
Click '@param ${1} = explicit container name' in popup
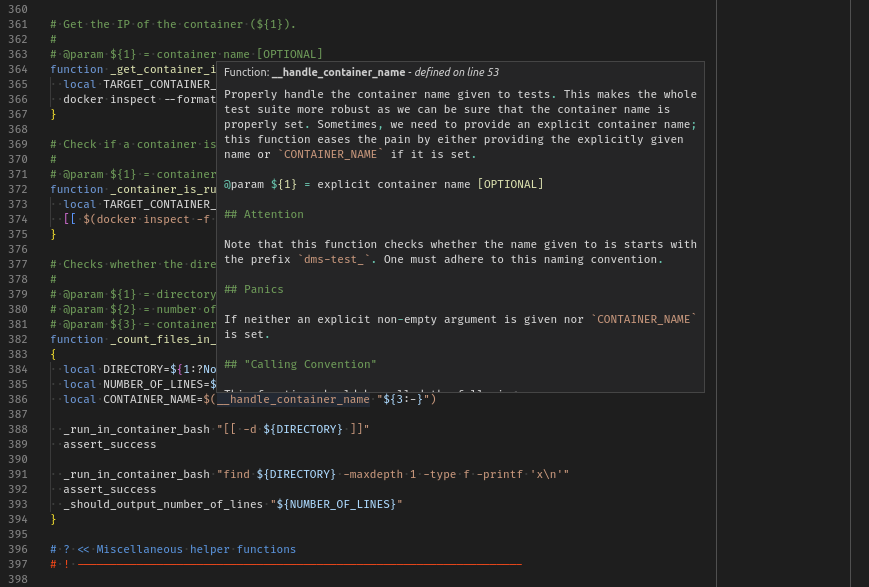pyautogui.click(x=347, y=184)
